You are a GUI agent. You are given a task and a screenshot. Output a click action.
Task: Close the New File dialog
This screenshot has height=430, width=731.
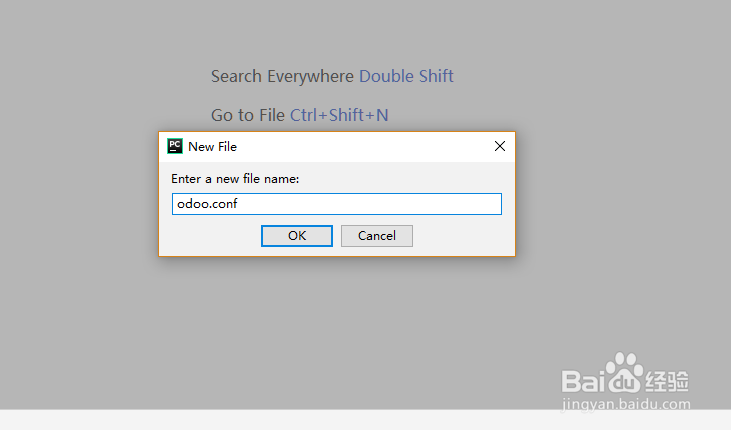click(x=500, y=146)
